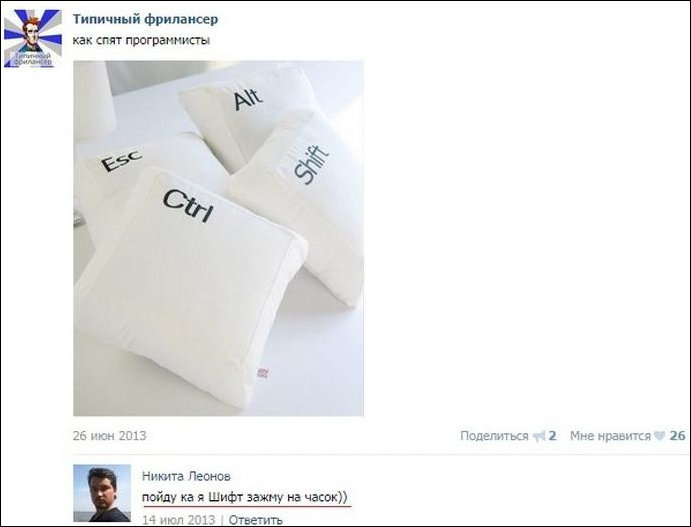The width and height of the screenshot is (691, 527).
Task: Open commenter name Никита Леонов
Action: [x=186, y=476]
